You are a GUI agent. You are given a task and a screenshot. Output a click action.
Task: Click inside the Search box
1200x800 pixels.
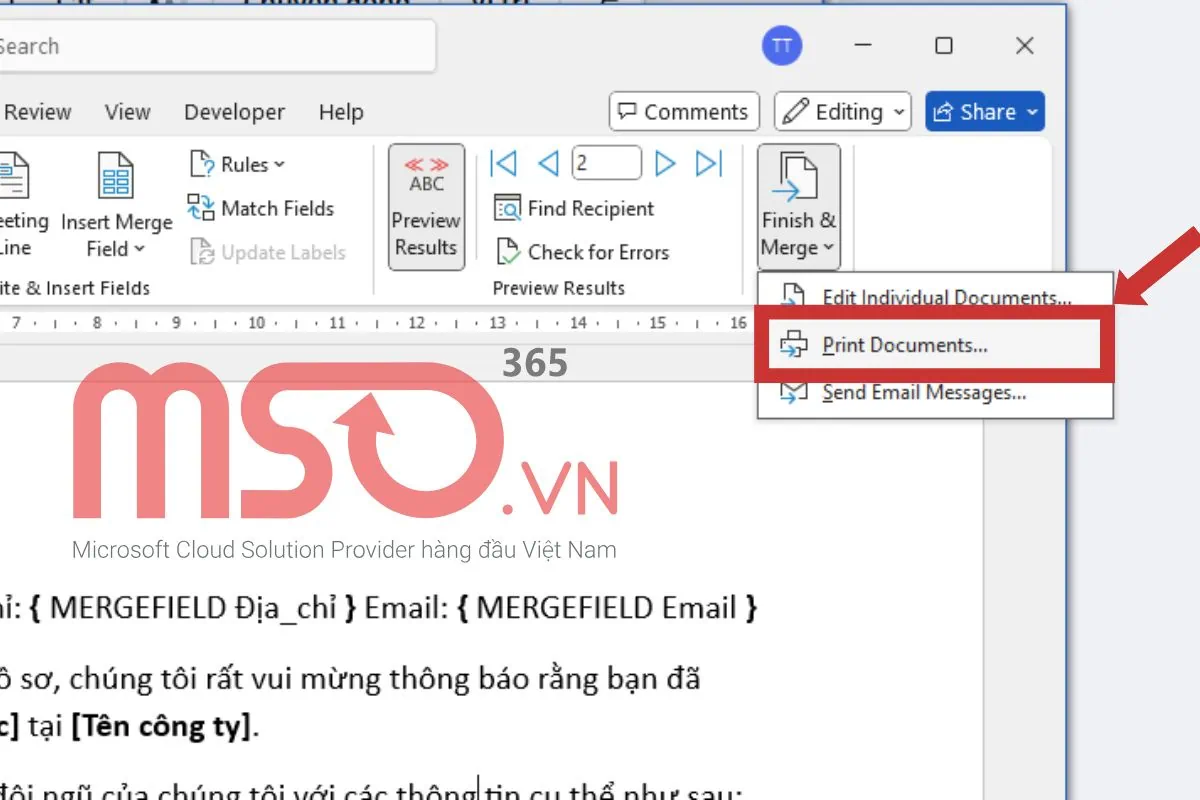(x=200, y=46)
